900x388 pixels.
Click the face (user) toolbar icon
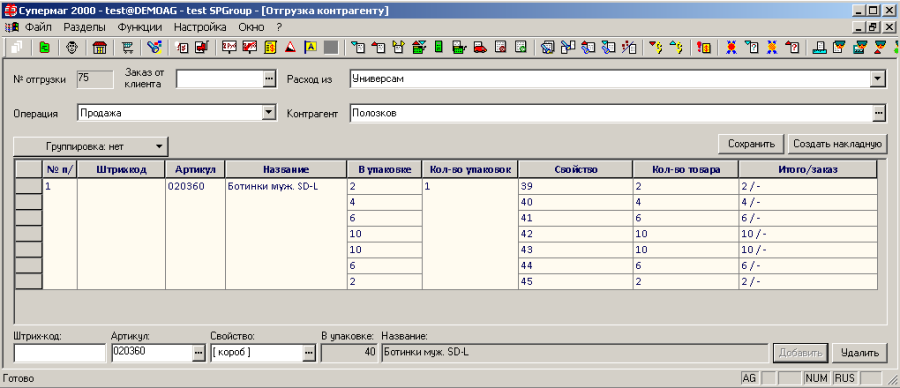point(72,48)
